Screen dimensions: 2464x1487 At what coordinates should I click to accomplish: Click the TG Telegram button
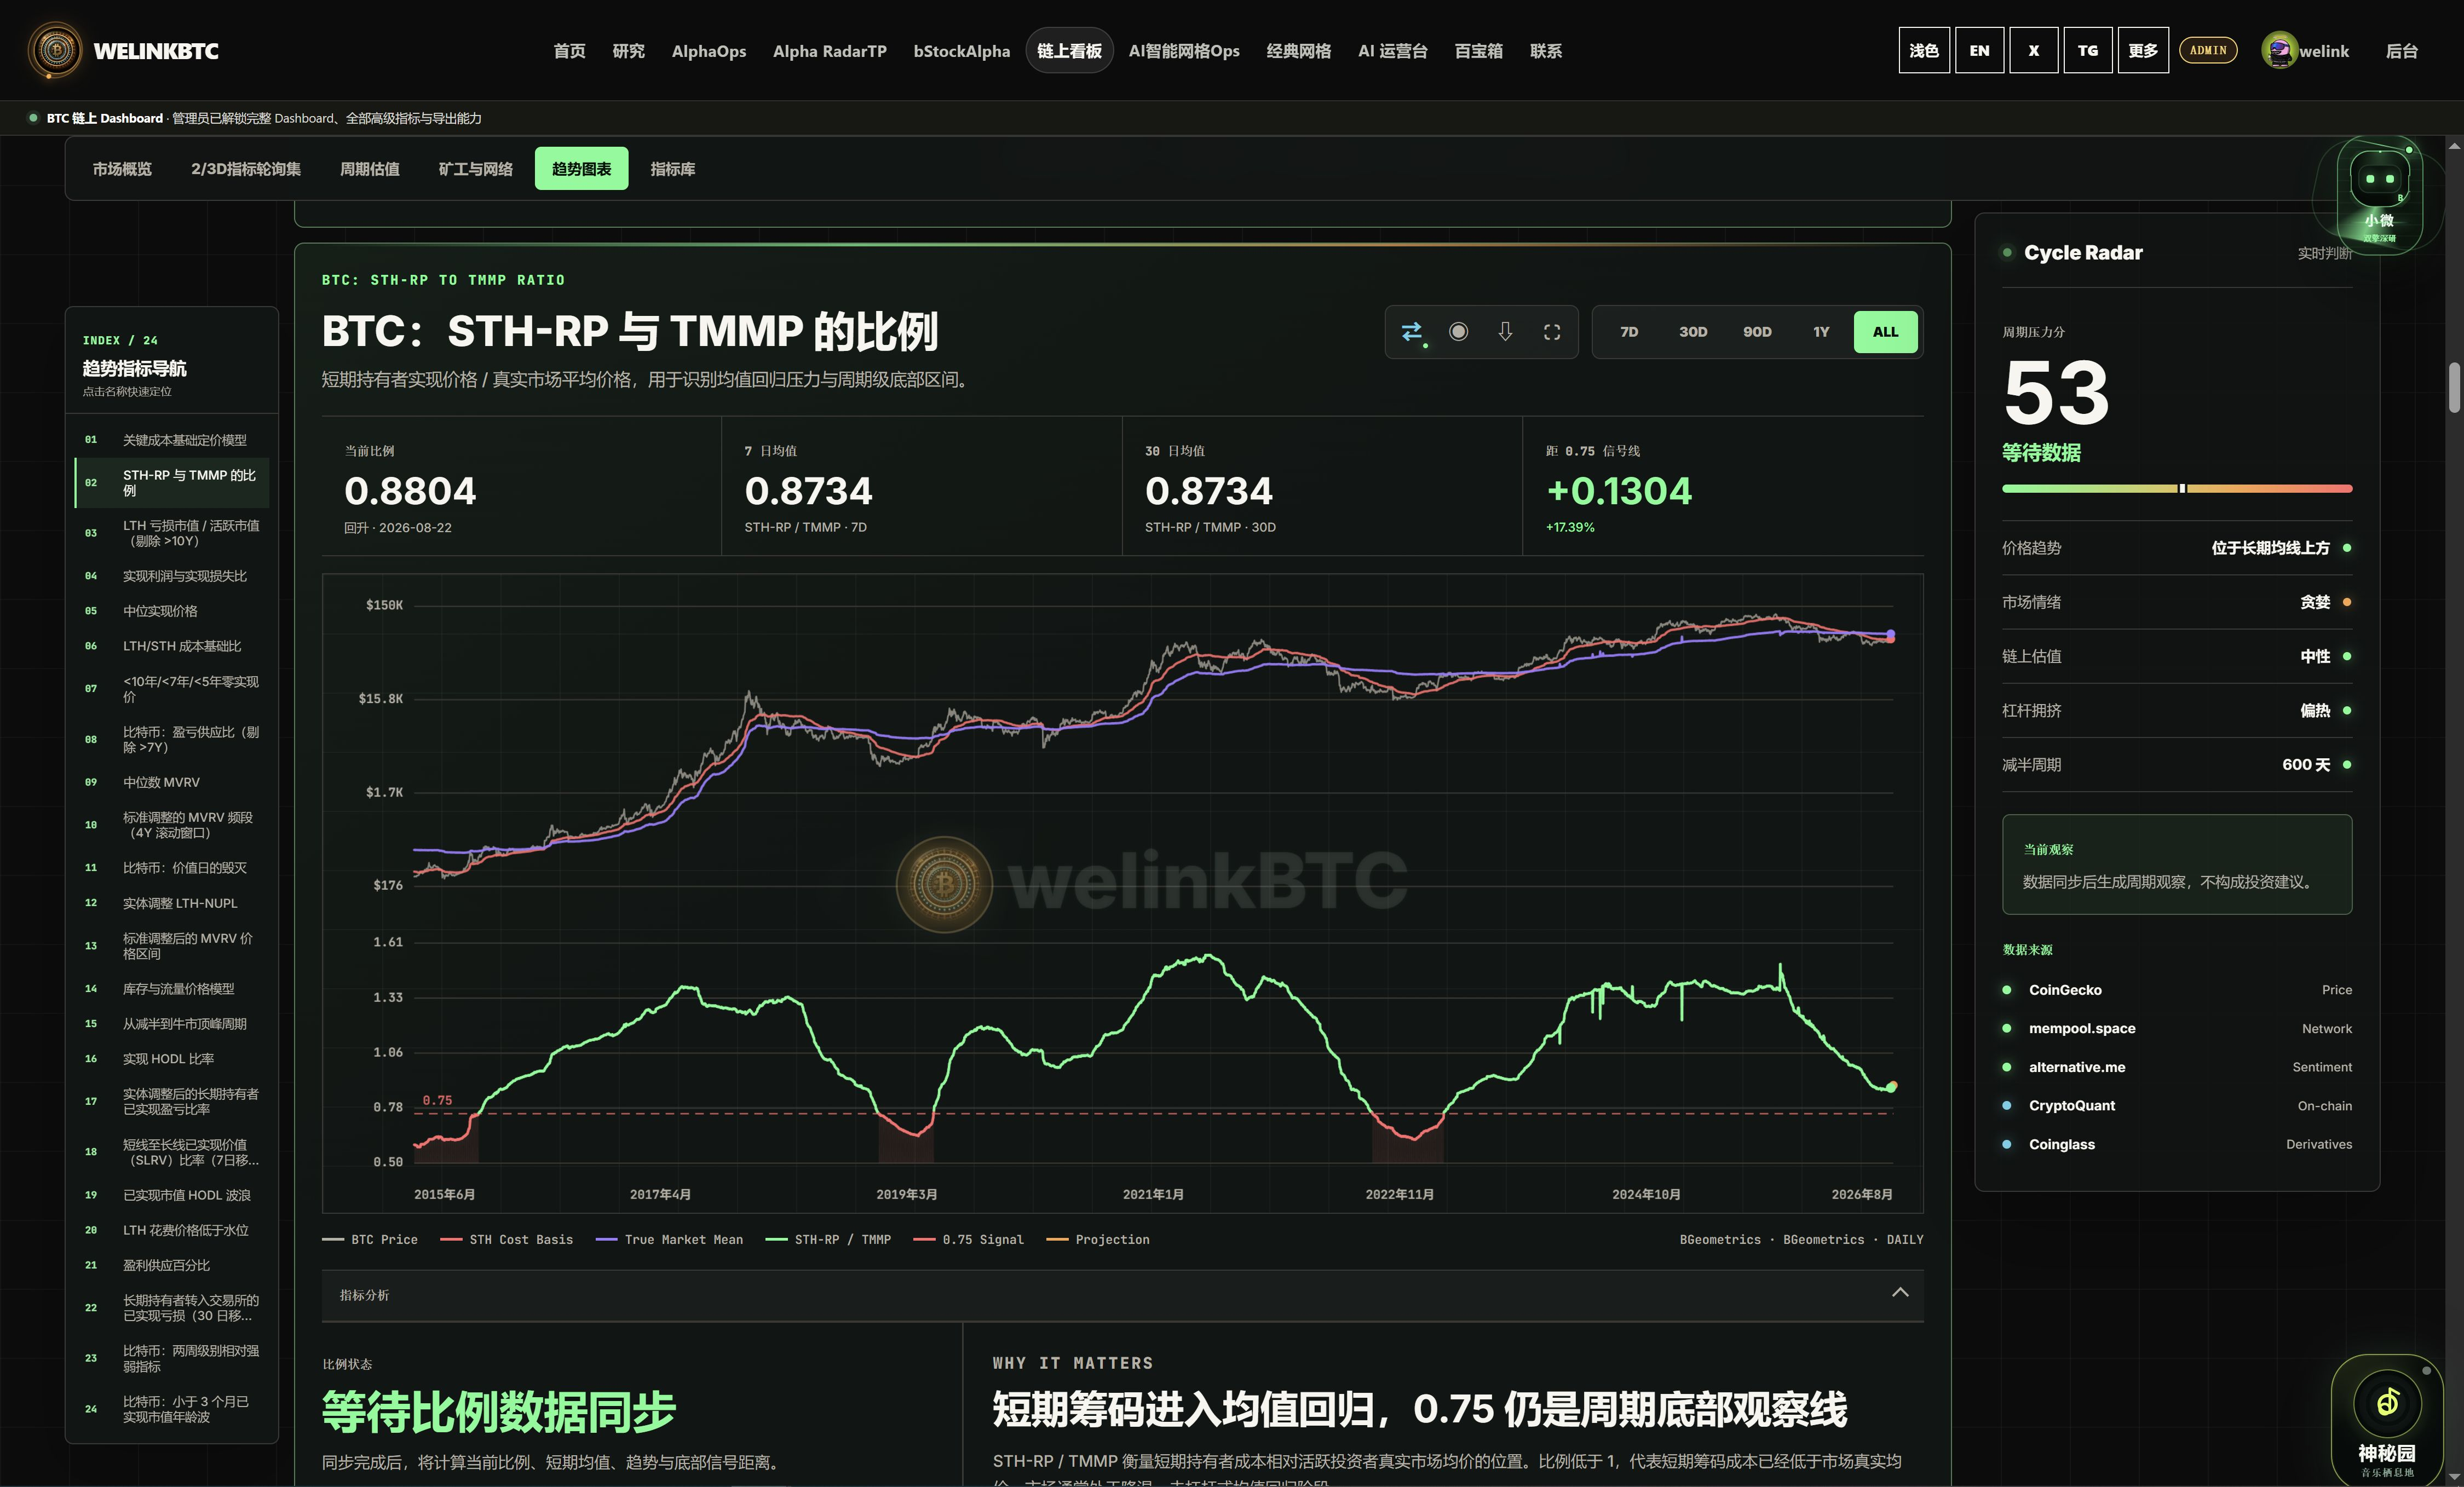[x=2088, y=50]
